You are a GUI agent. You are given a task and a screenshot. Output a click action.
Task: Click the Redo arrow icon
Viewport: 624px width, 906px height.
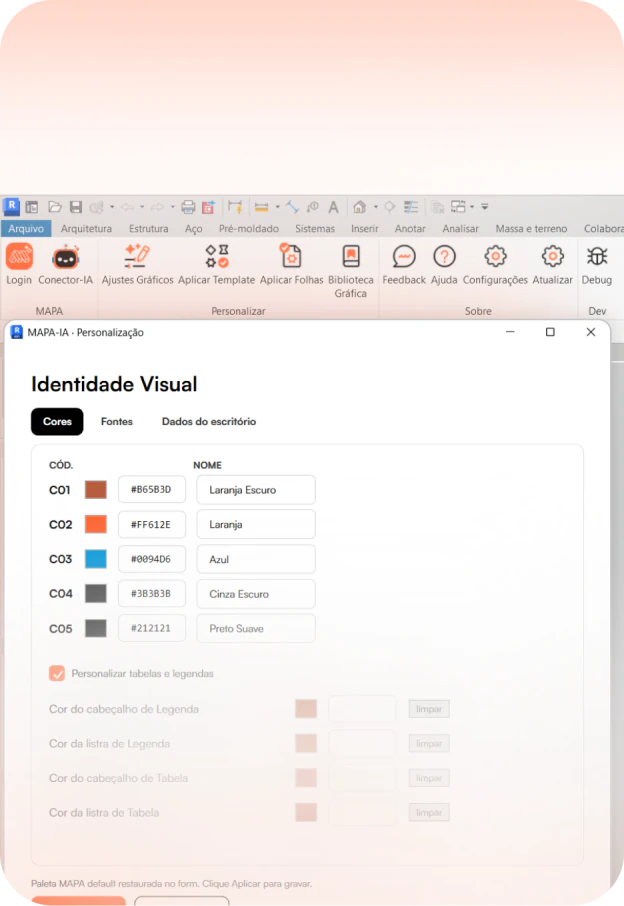tap(157, 207)
